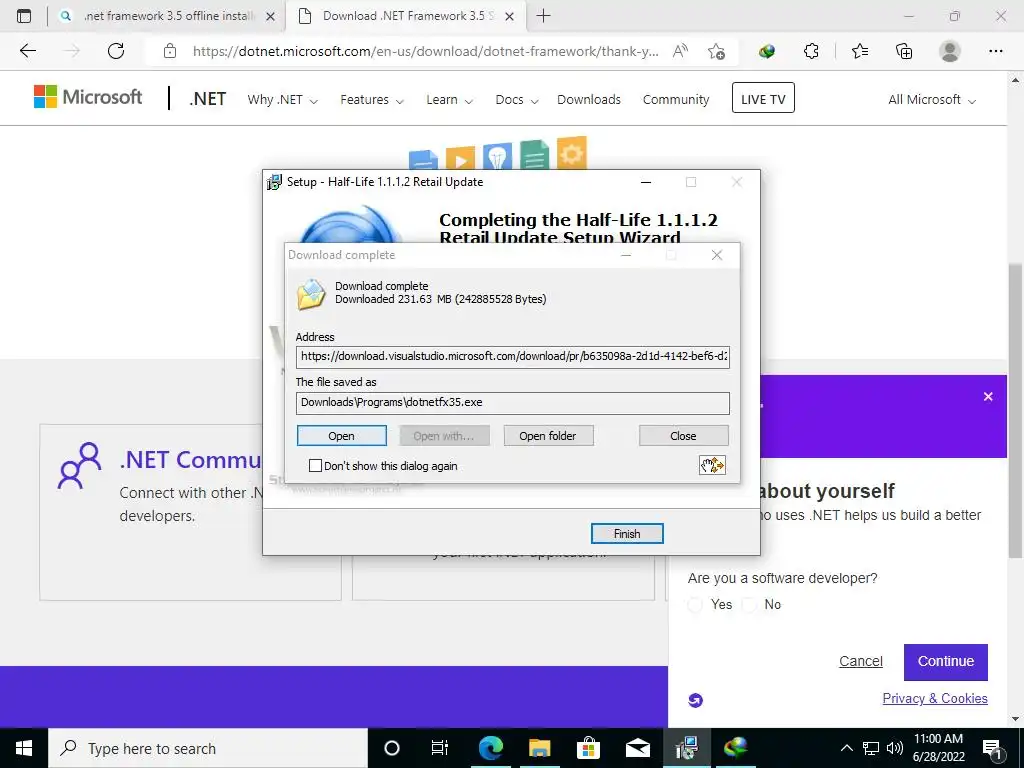Add this page to favorites star icon
The image size is (1024, 768).
[716, 51]
